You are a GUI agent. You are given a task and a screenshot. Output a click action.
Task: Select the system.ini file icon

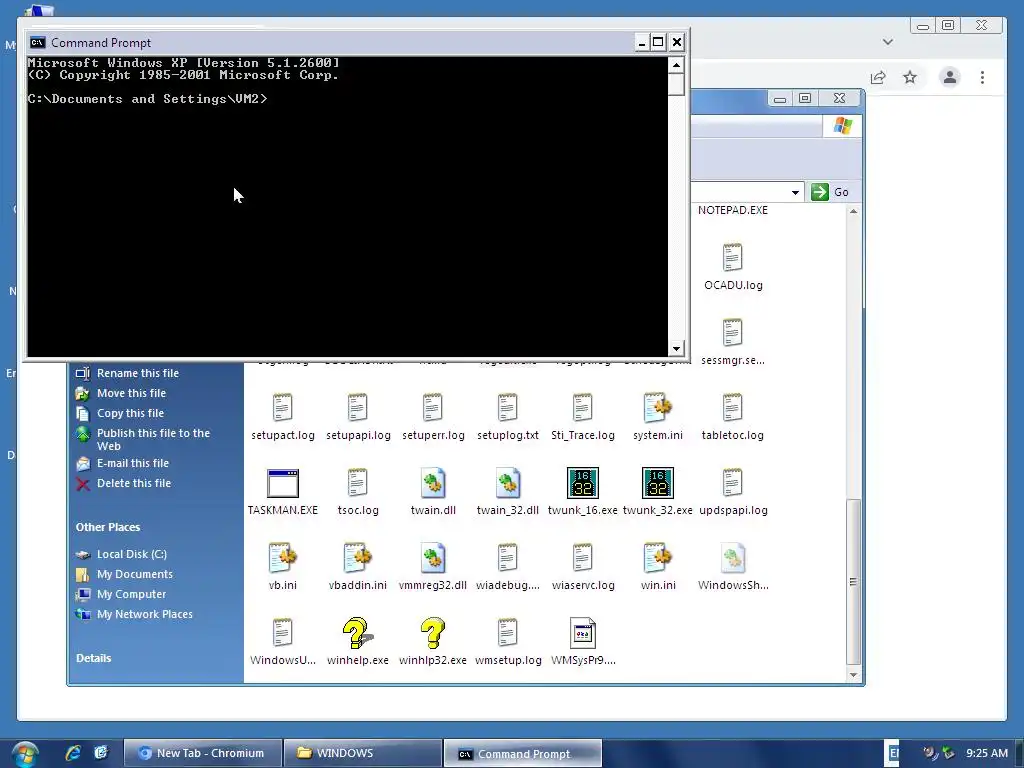(x=658, y=408)
